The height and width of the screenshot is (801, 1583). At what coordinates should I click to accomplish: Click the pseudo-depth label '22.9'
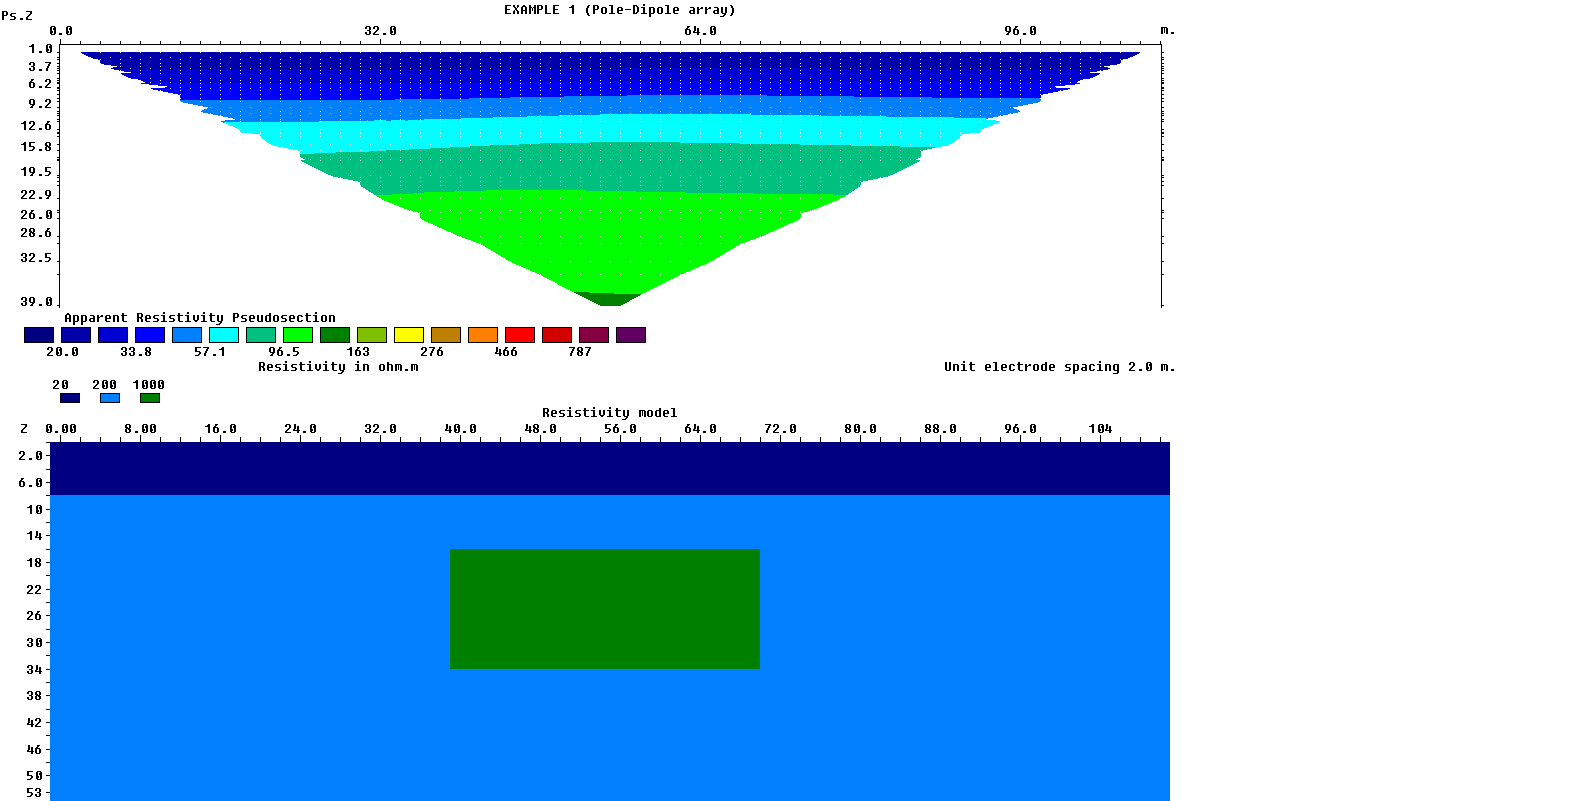coord(37,195)
